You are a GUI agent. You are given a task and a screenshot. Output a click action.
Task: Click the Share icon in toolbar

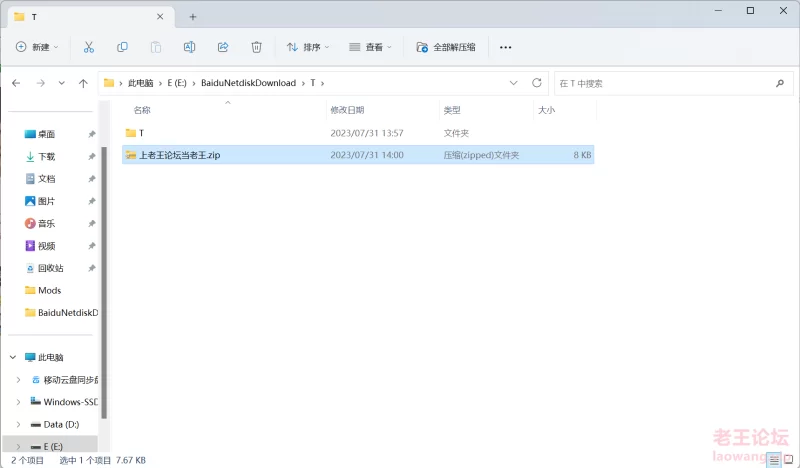(x=223, y=47)
